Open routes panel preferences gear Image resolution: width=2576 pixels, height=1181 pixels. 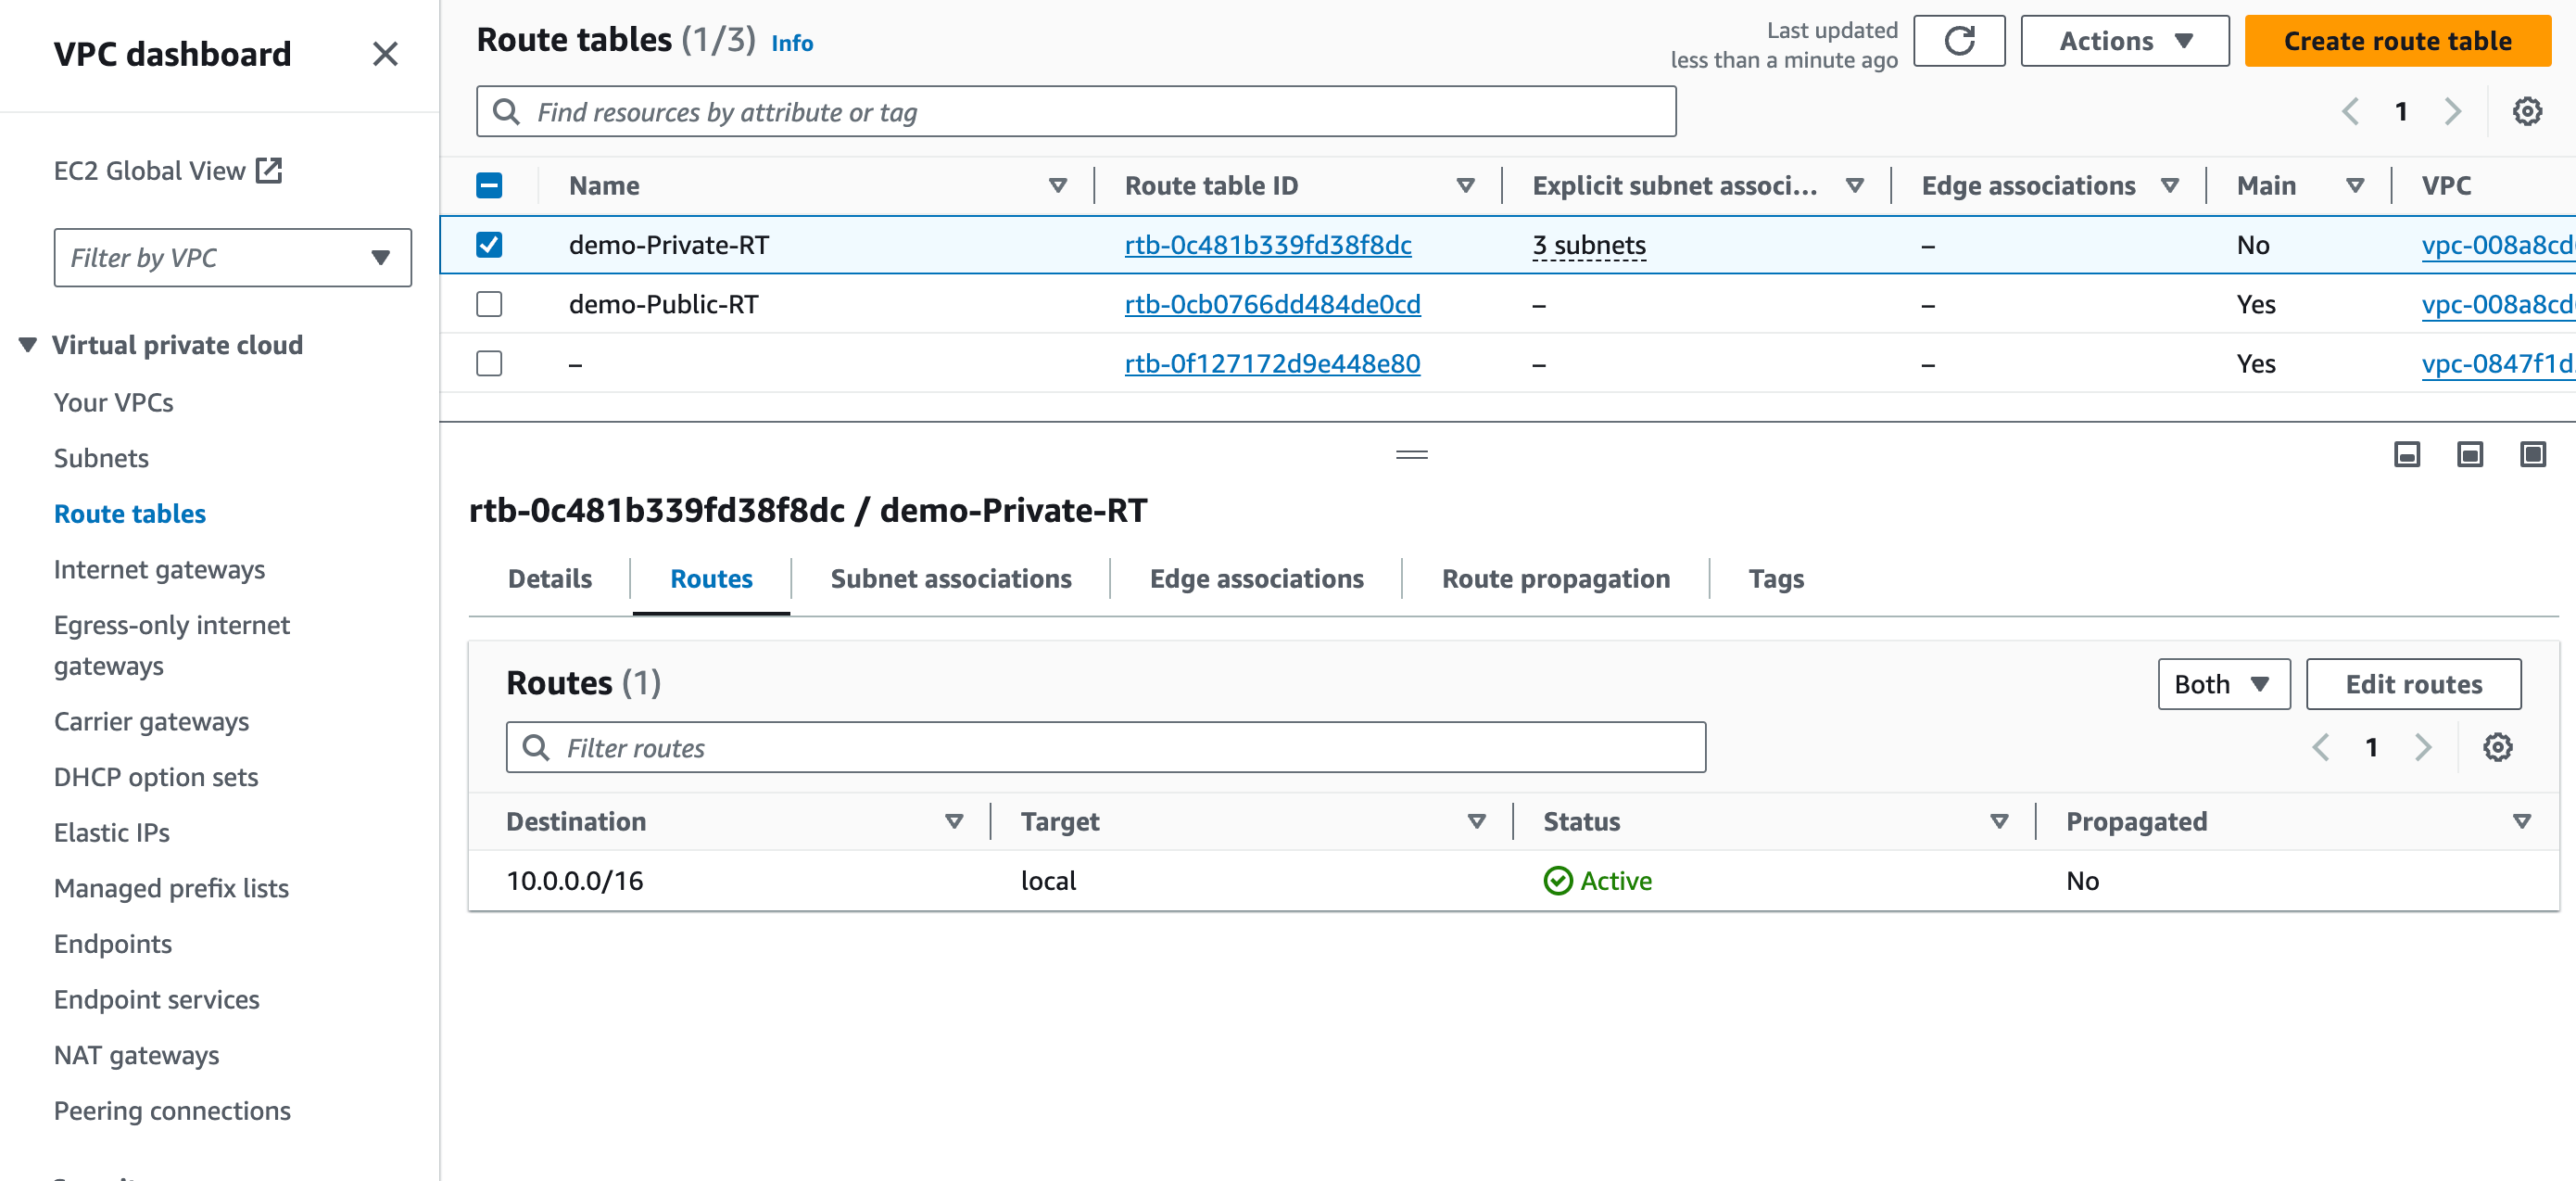[x=2497, y=747]
